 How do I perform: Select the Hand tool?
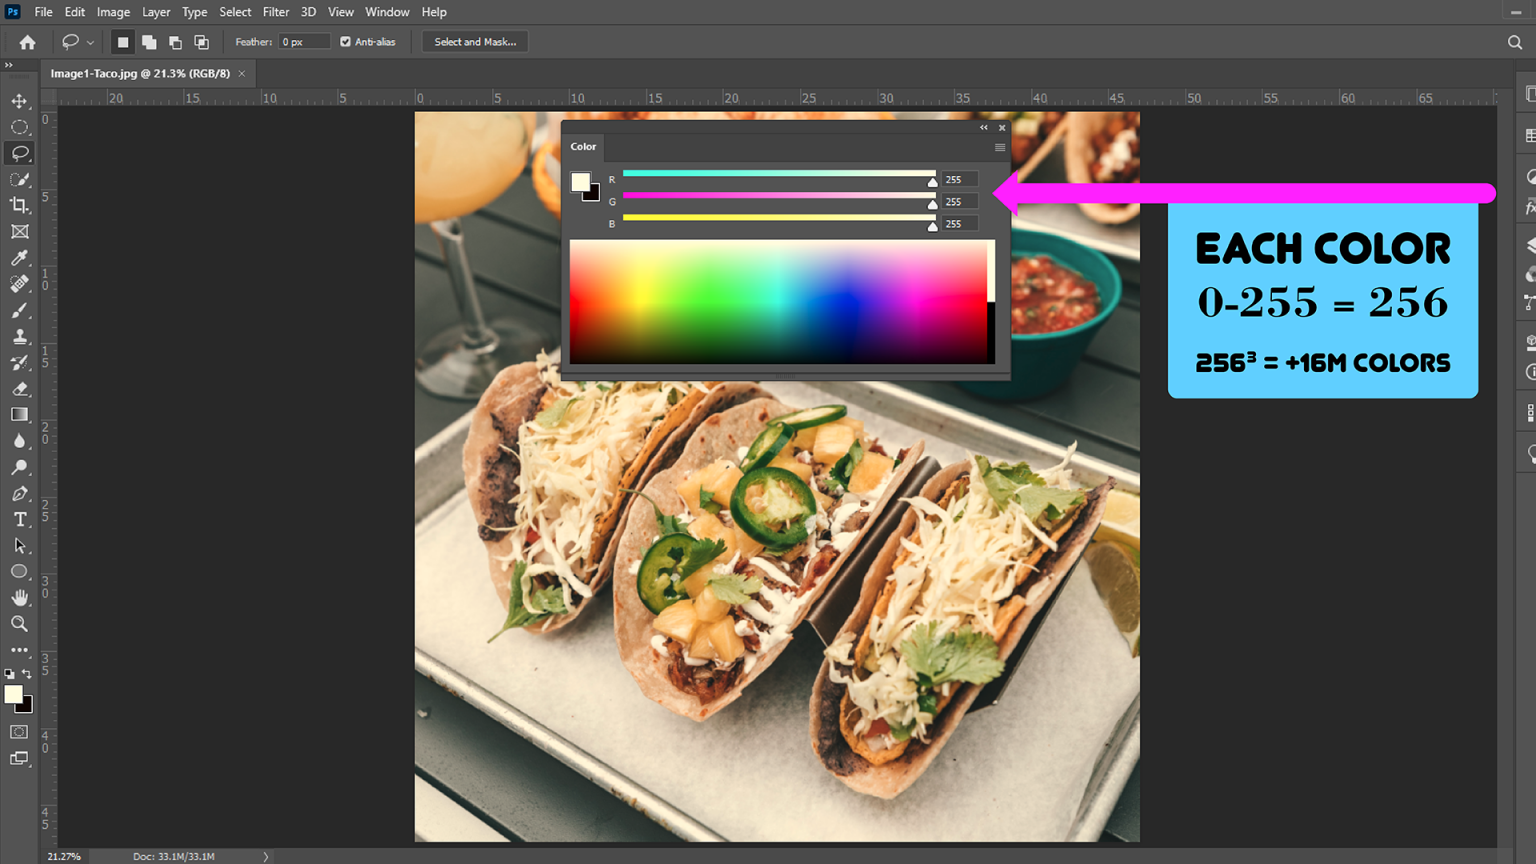(x=19, y=597)
